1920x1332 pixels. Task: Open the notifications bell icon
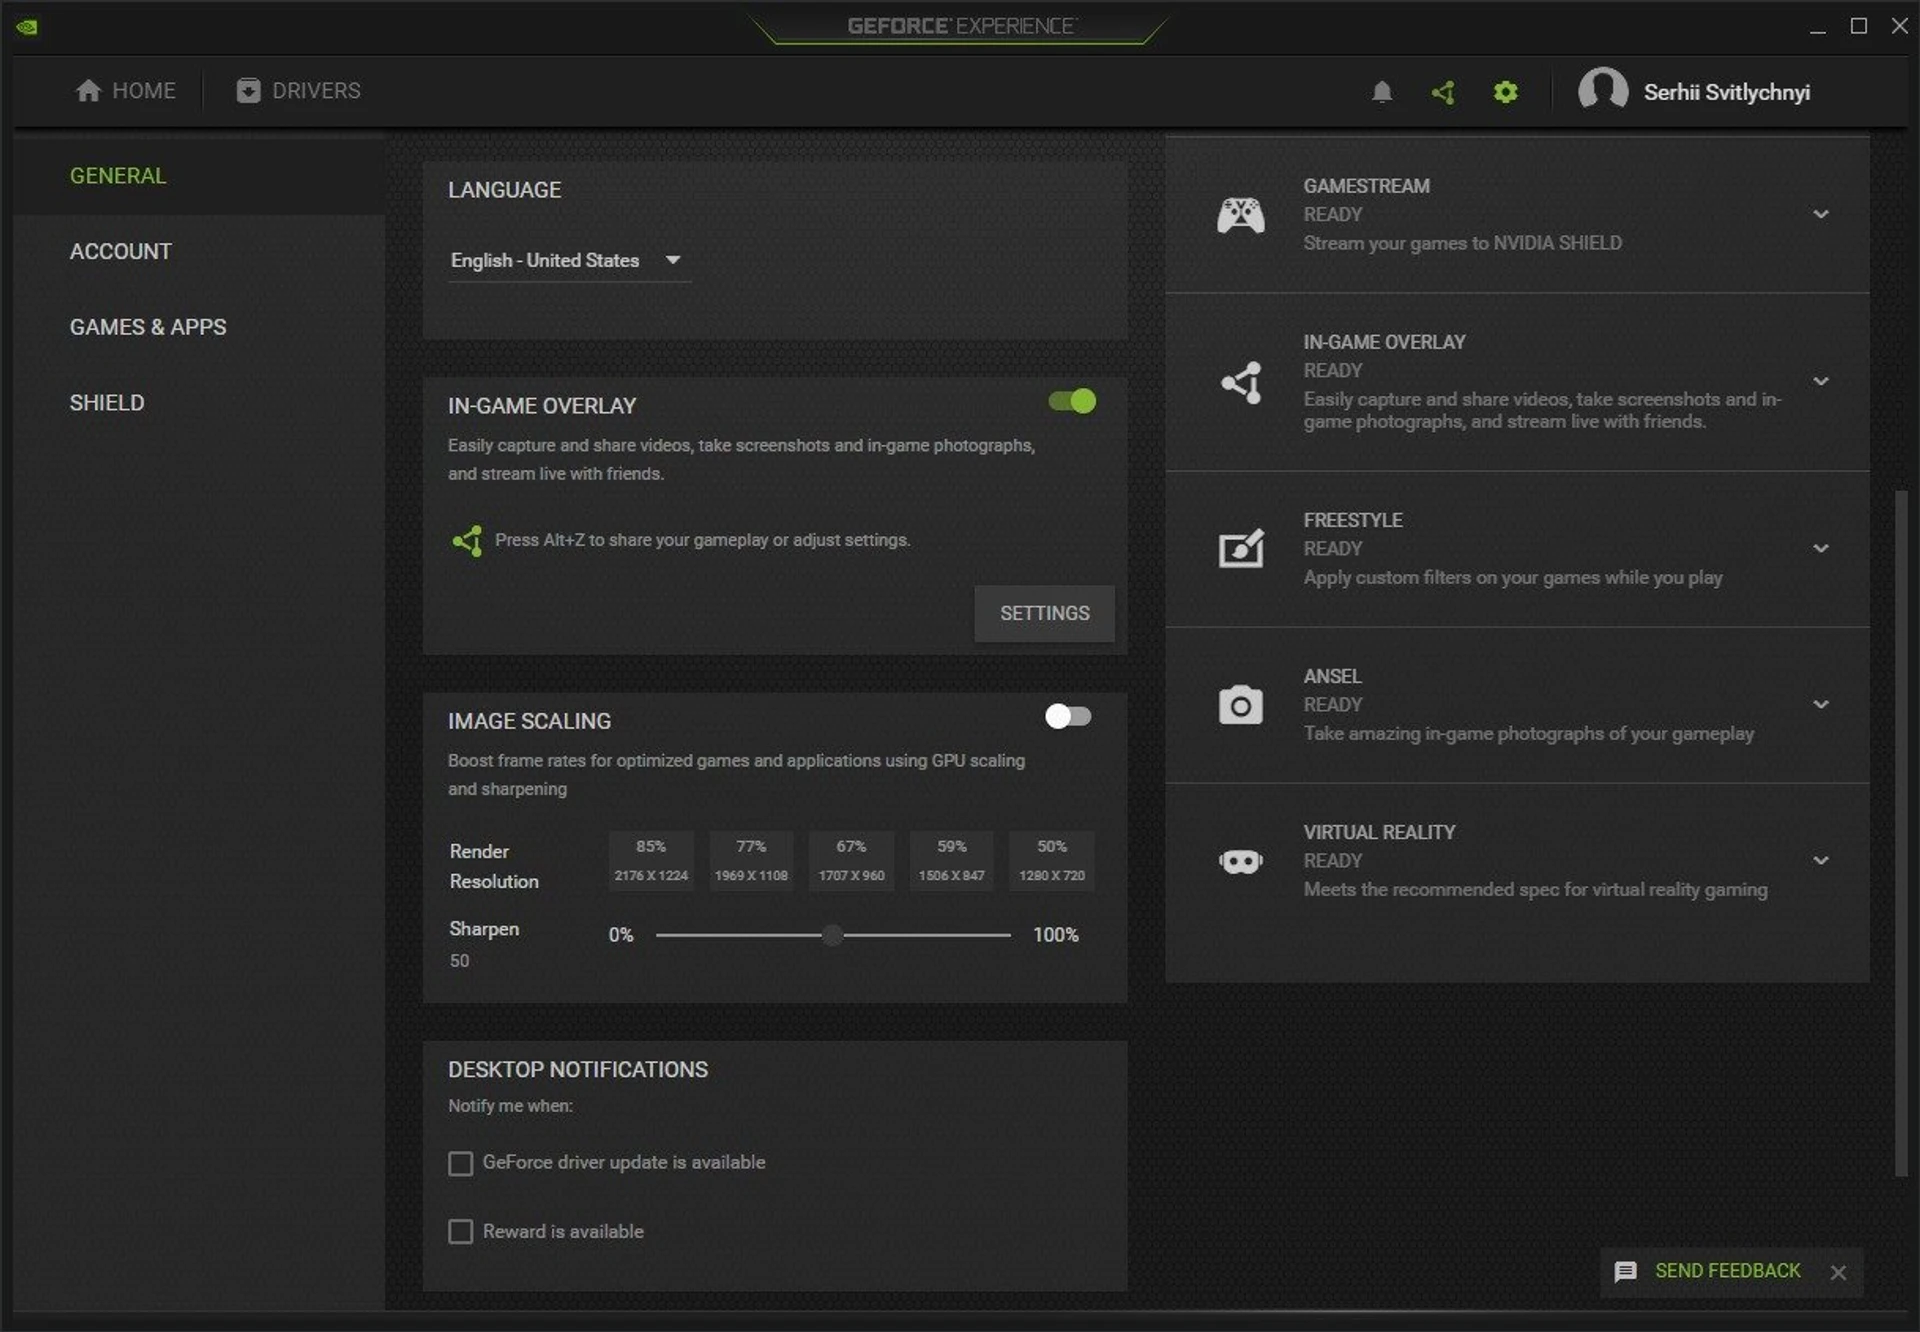click(1382, 93)
